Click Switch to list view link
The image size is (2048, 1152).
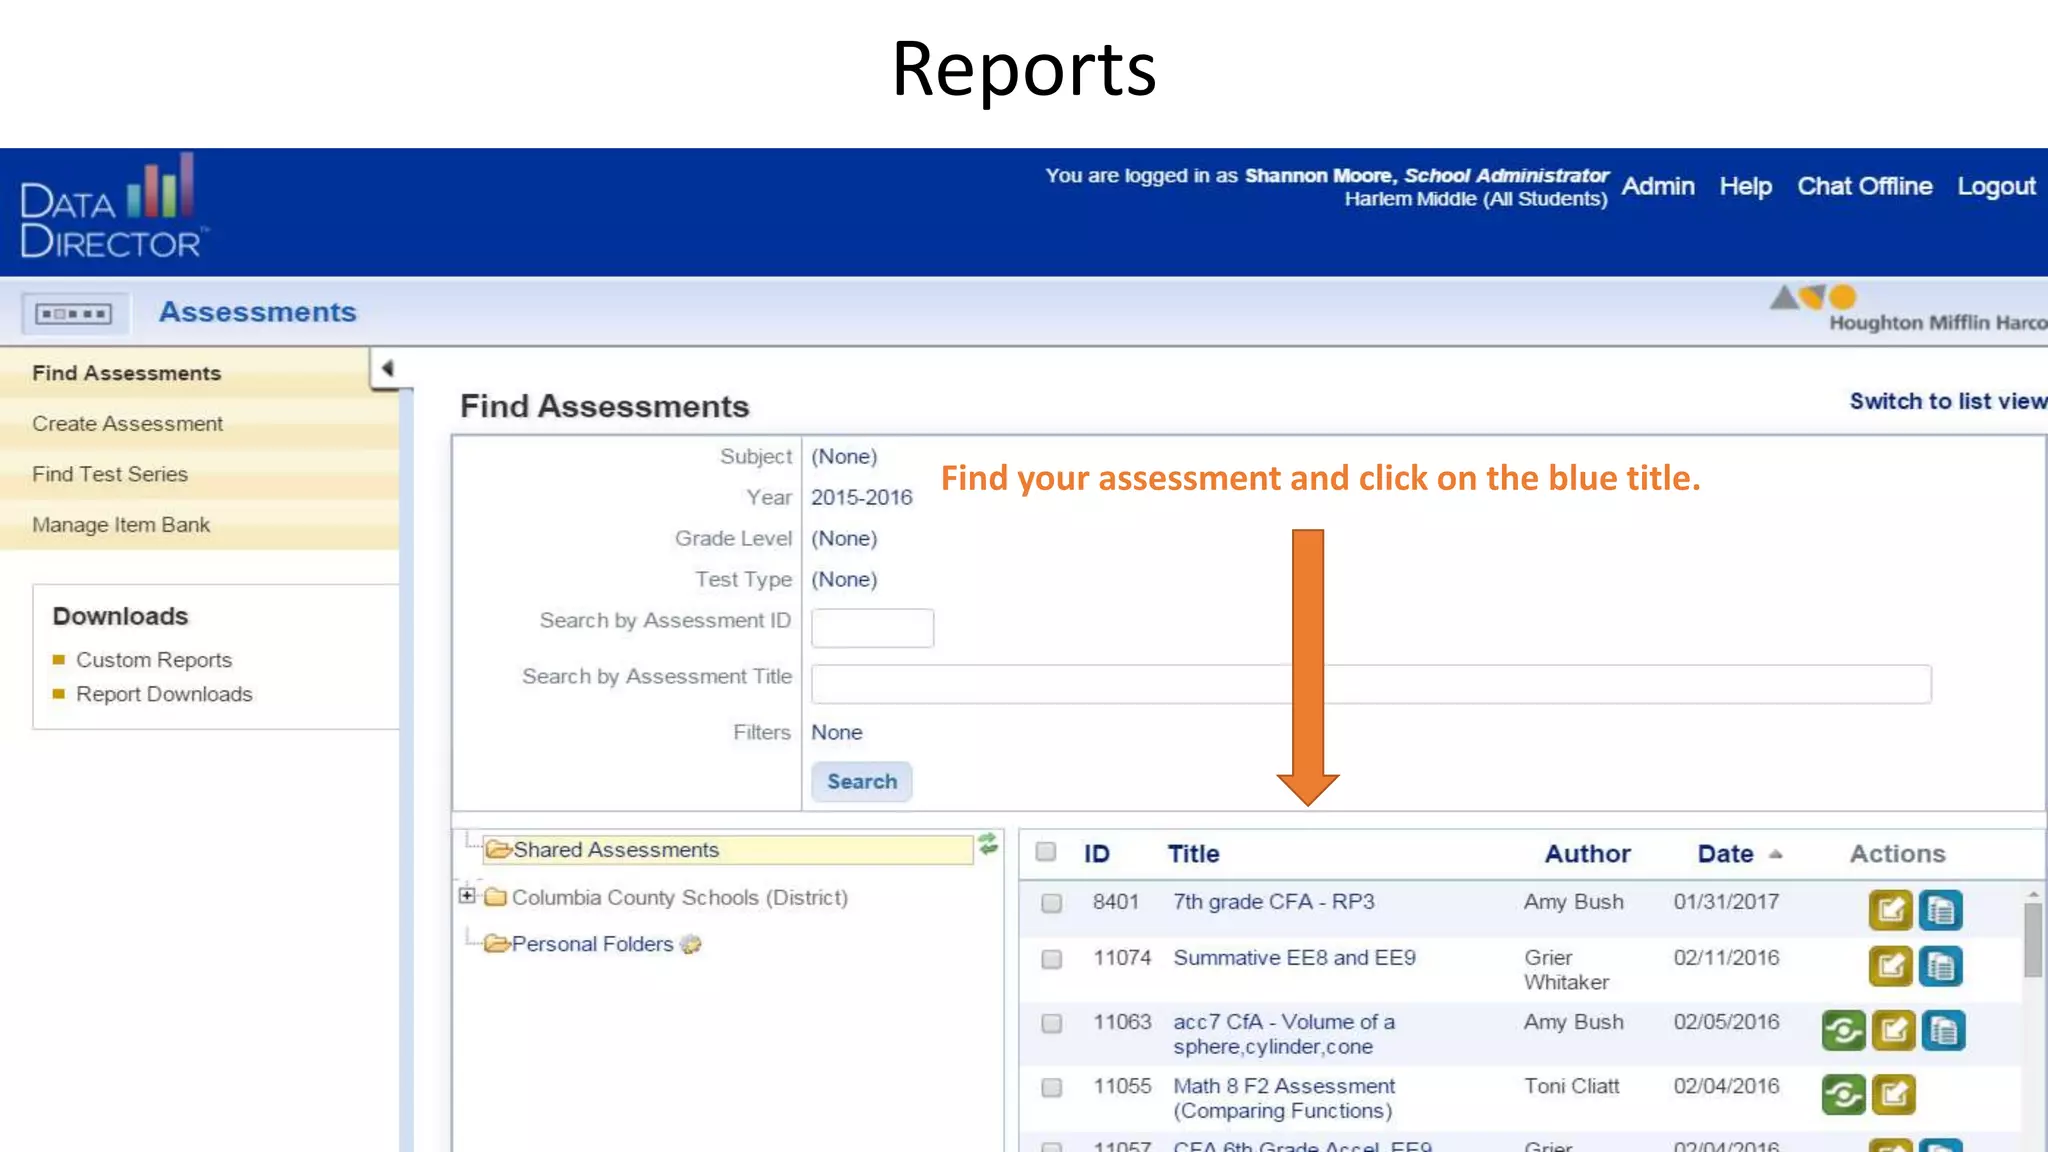pyautogui.click(x=1948, y=401)
